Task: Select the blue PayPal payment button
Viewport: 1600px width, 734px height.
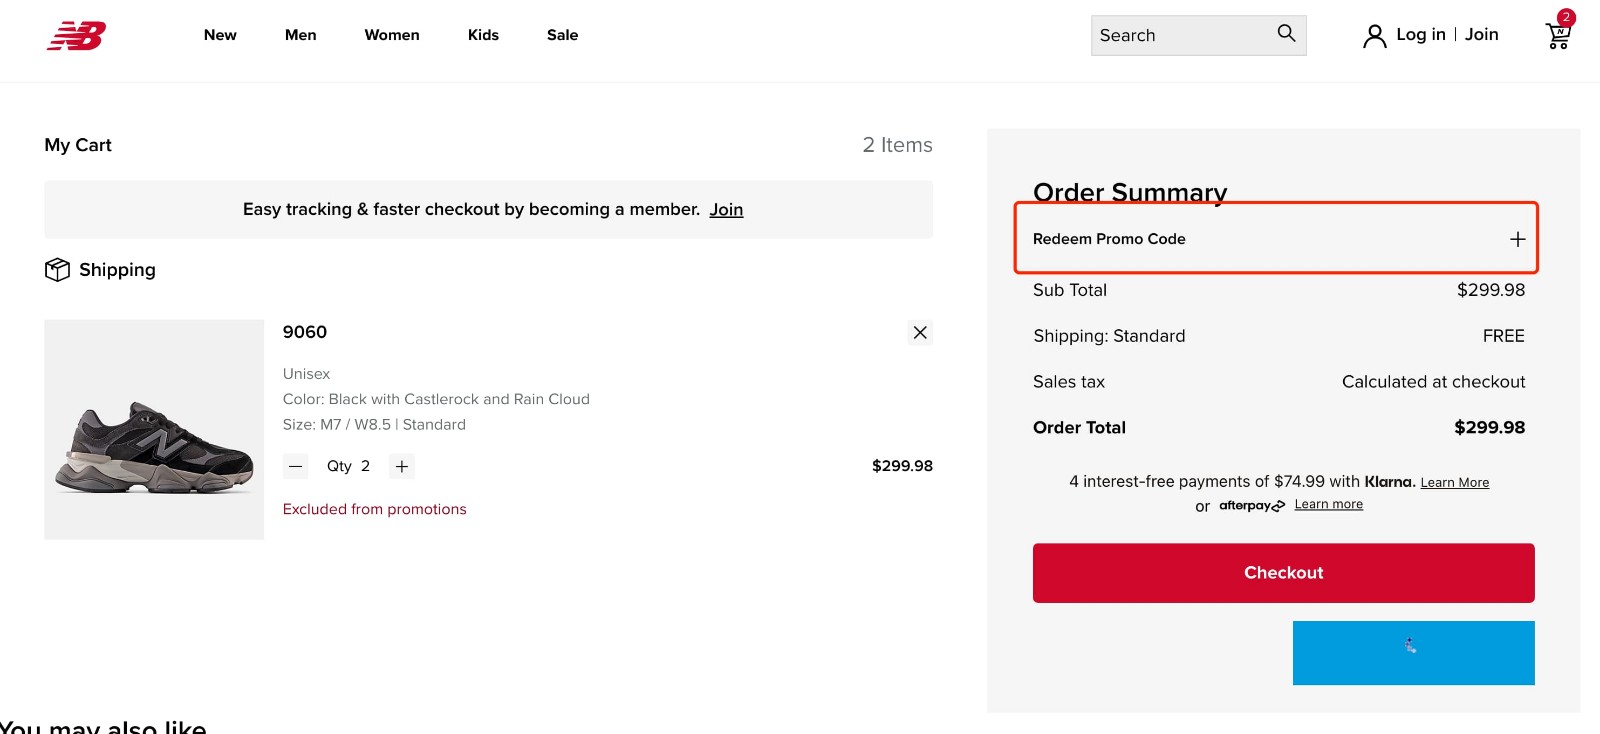Action: 1413,652
